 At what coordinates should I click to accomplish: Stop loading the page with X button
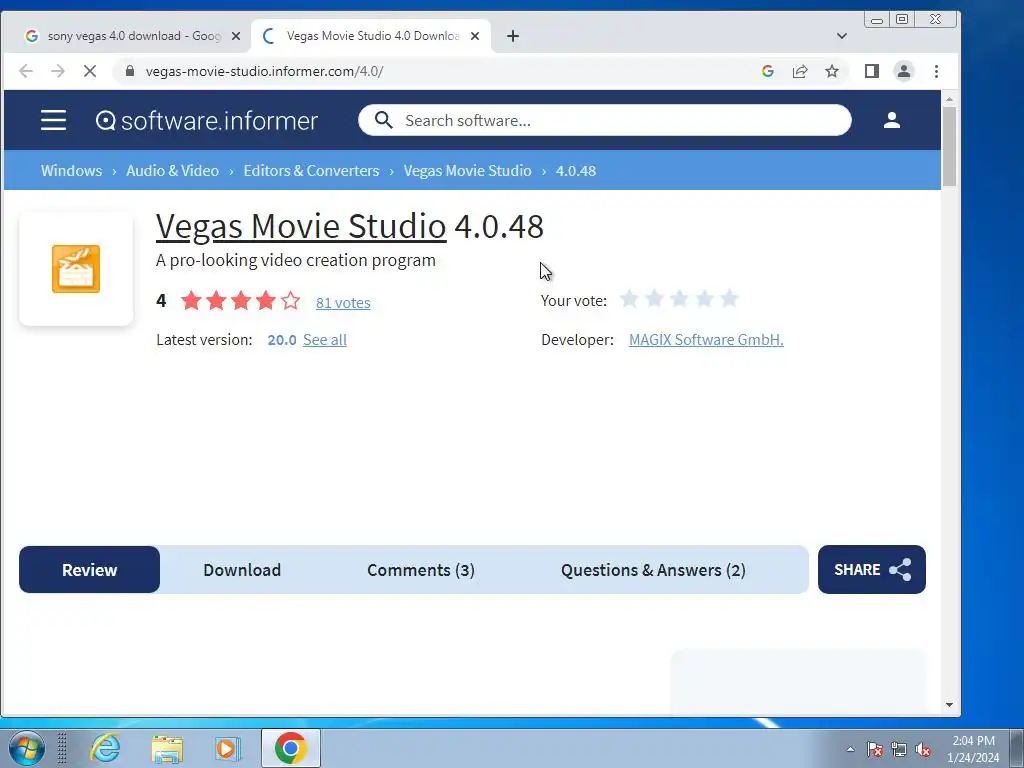90,71
